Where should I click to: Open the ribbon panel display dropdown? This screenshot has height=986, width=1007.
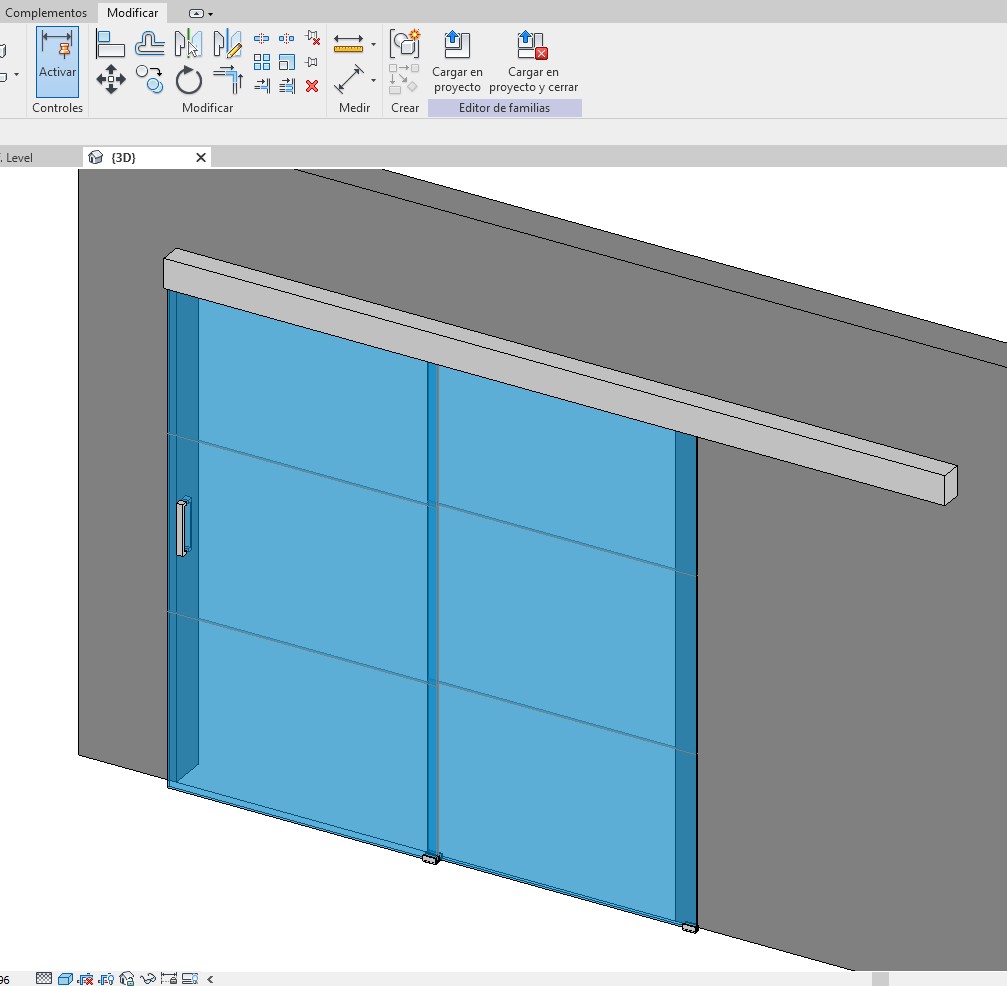pos(201,14)
